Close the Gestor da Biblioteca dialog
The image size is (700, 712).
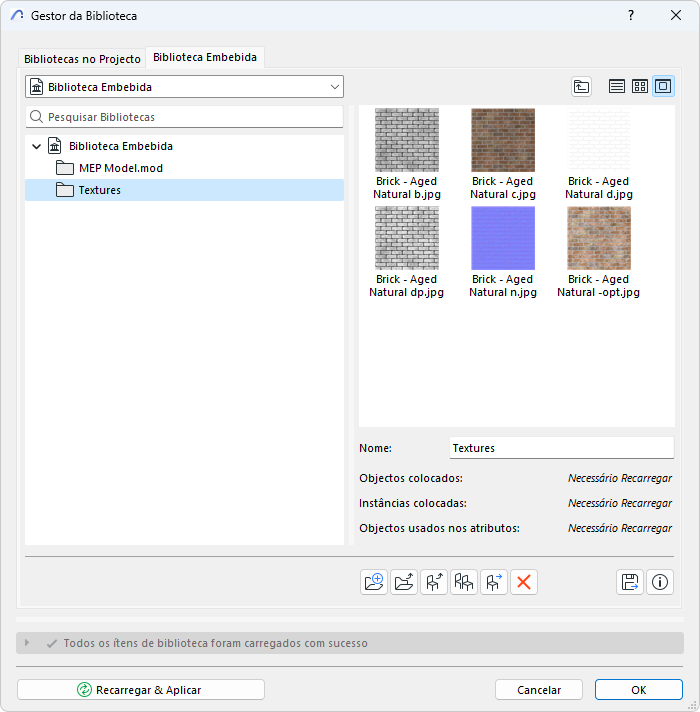point(675,15)
